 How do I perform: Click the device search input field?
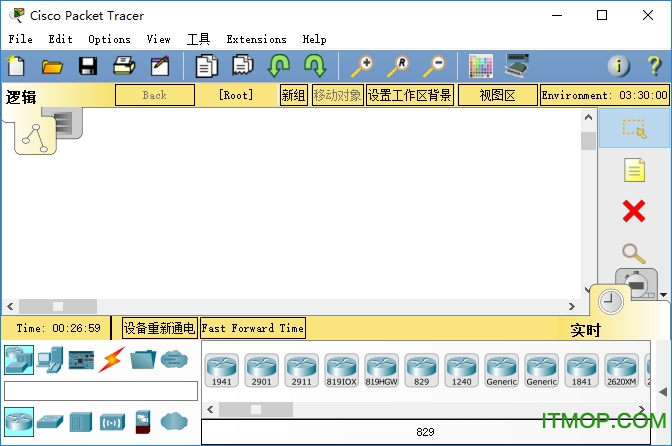pos(101,390)
